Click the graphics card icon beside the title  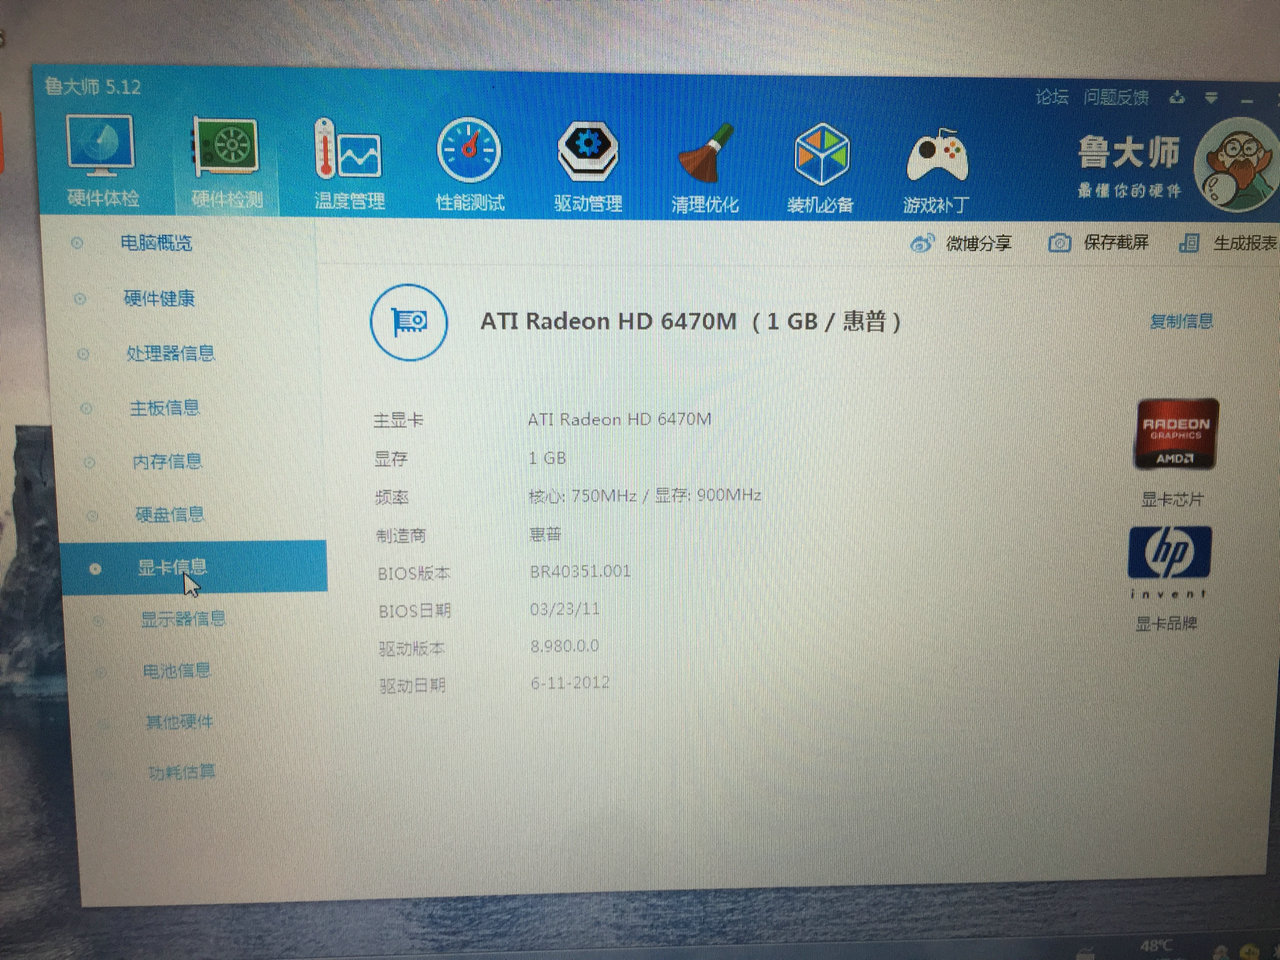pyautogui.click(x=408, y=321)
